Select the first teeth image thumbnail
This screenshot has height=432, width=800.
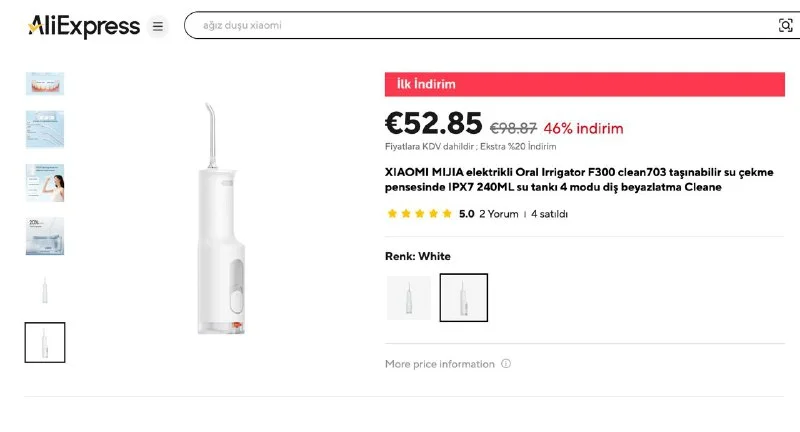coord(45,83)
